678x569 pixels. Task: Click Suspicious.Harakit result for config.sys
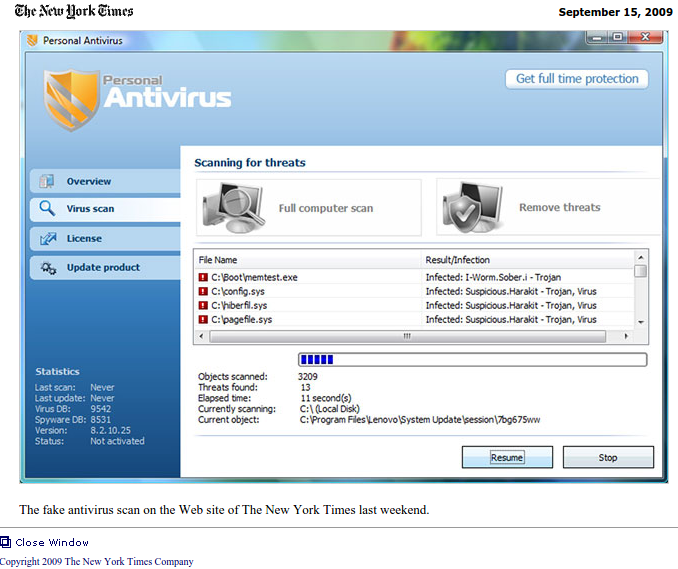pos(511,291)
